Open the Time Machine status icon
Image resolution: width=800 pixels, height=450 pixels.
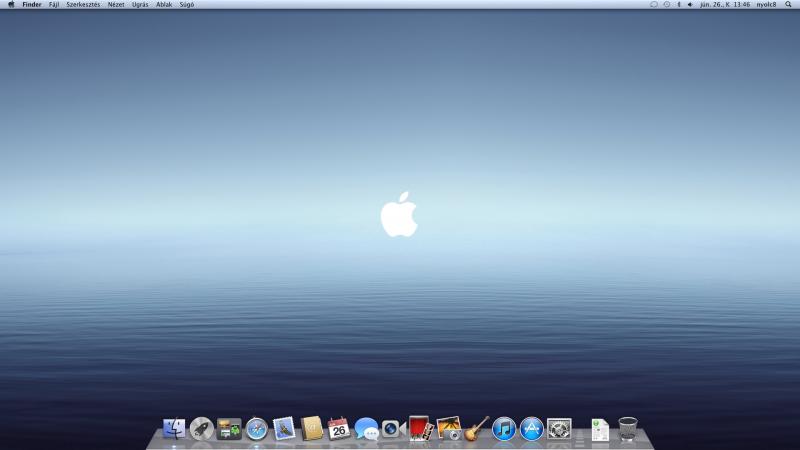[x=667, y=5]
